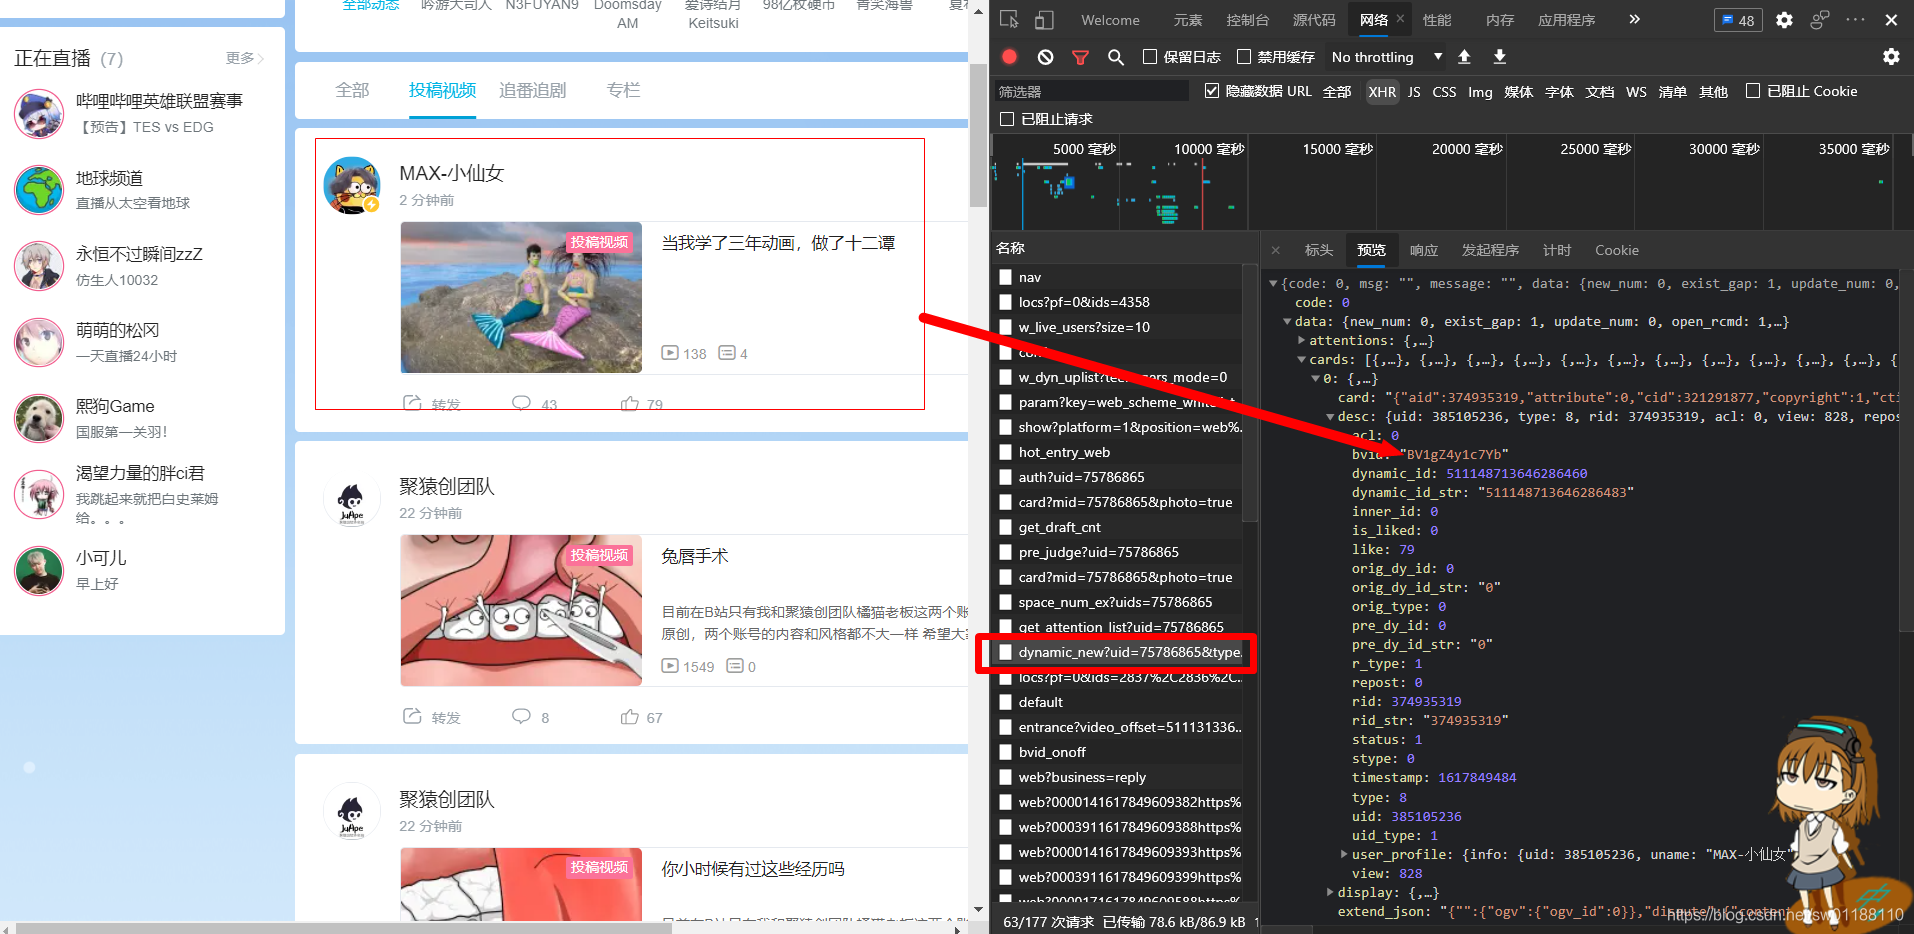Open the mermaid video thumbnail

(x=521, y=297)
